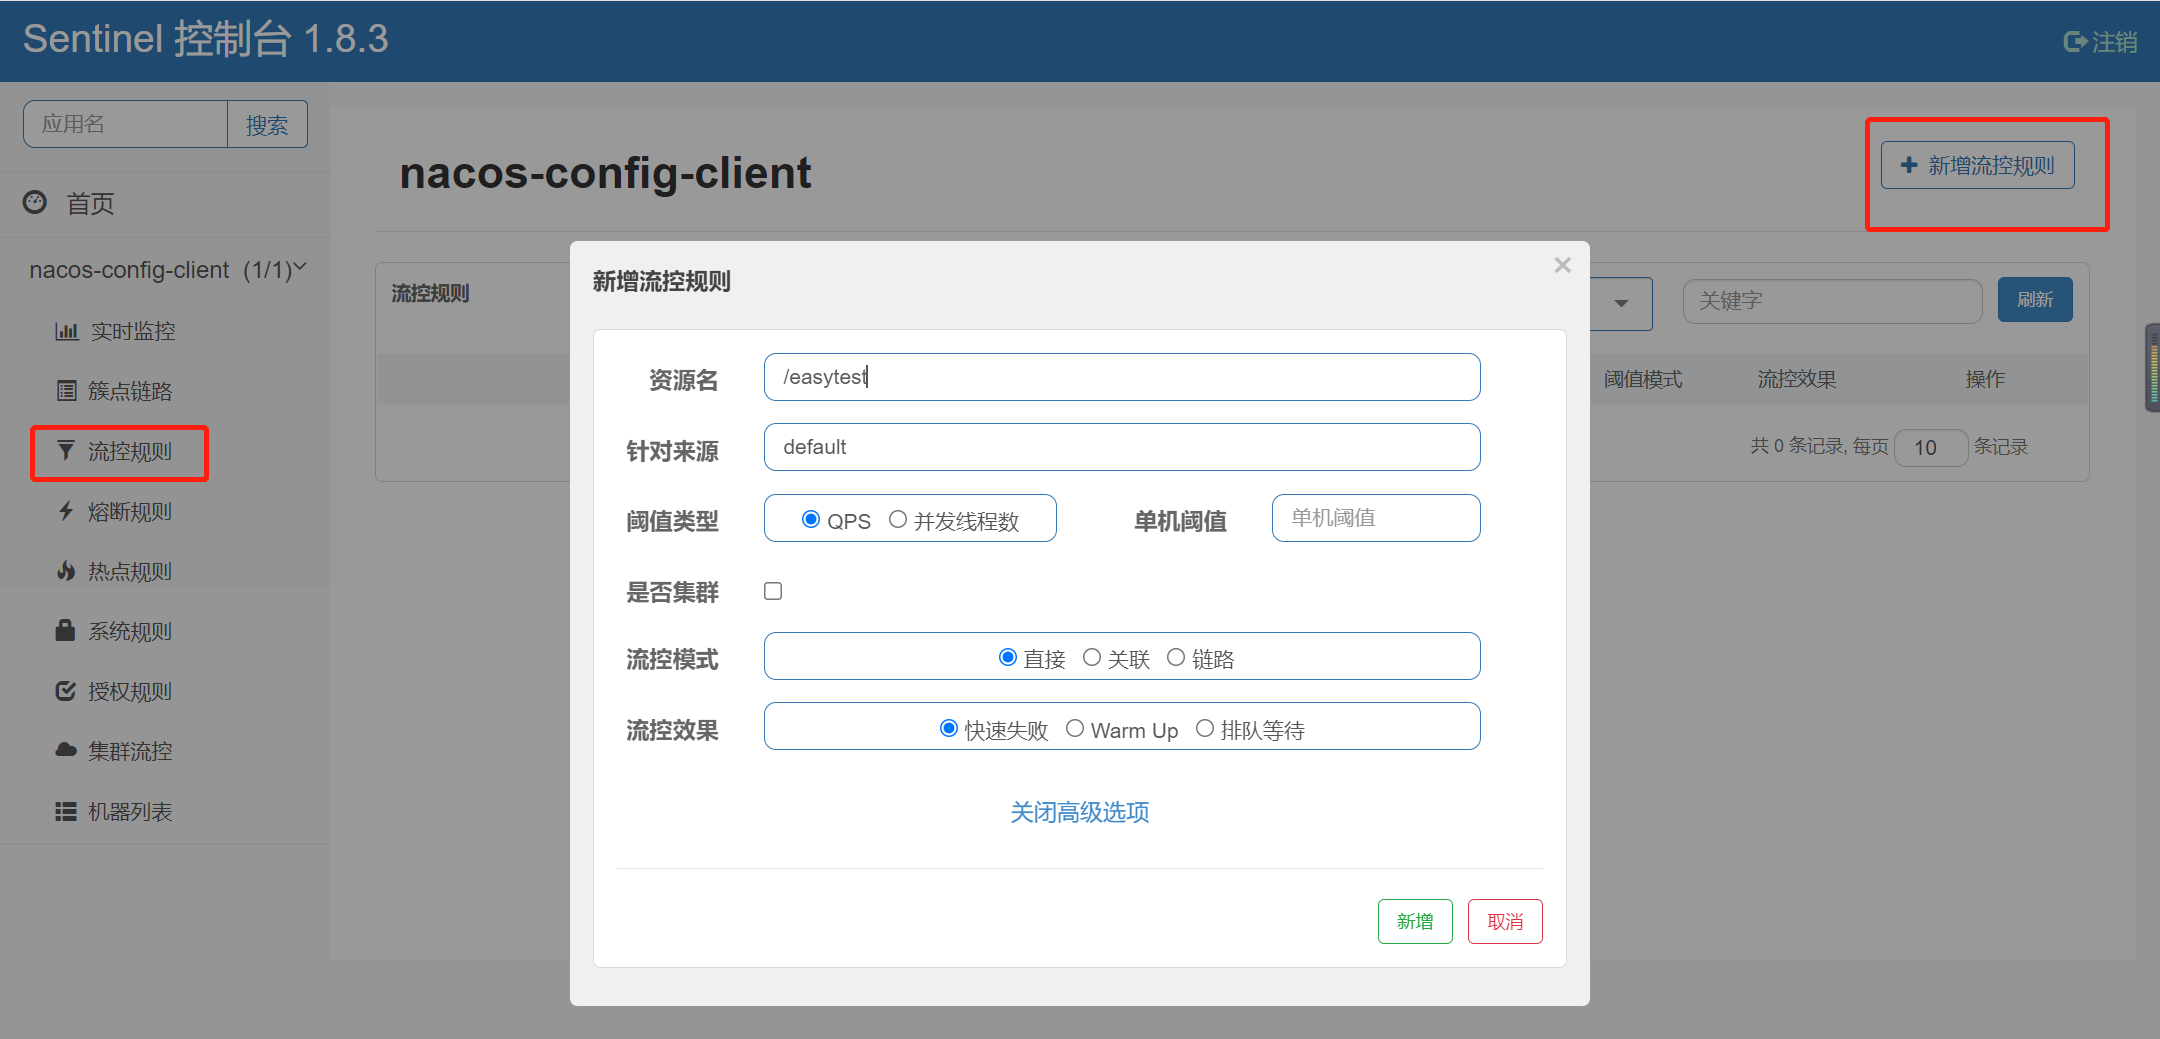
Task: Focus the single machine threshold field
Action: point(1376,518)
